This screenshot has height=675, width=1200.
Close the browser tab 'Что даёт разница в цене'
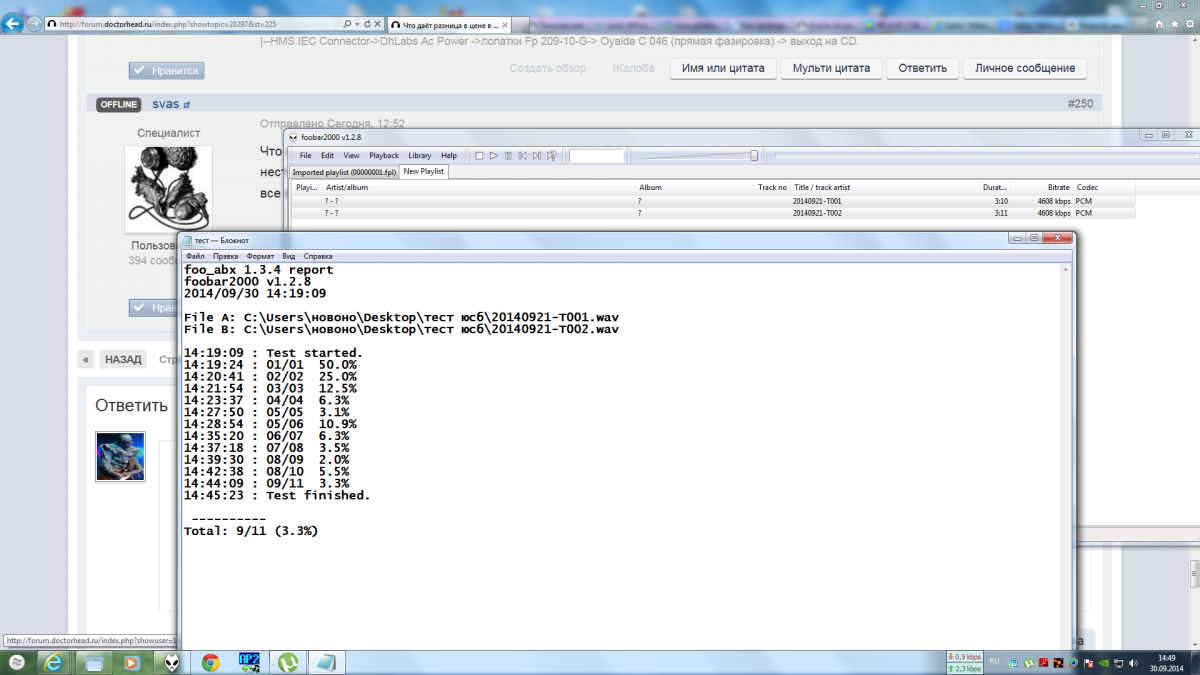(x=505, y=23)
